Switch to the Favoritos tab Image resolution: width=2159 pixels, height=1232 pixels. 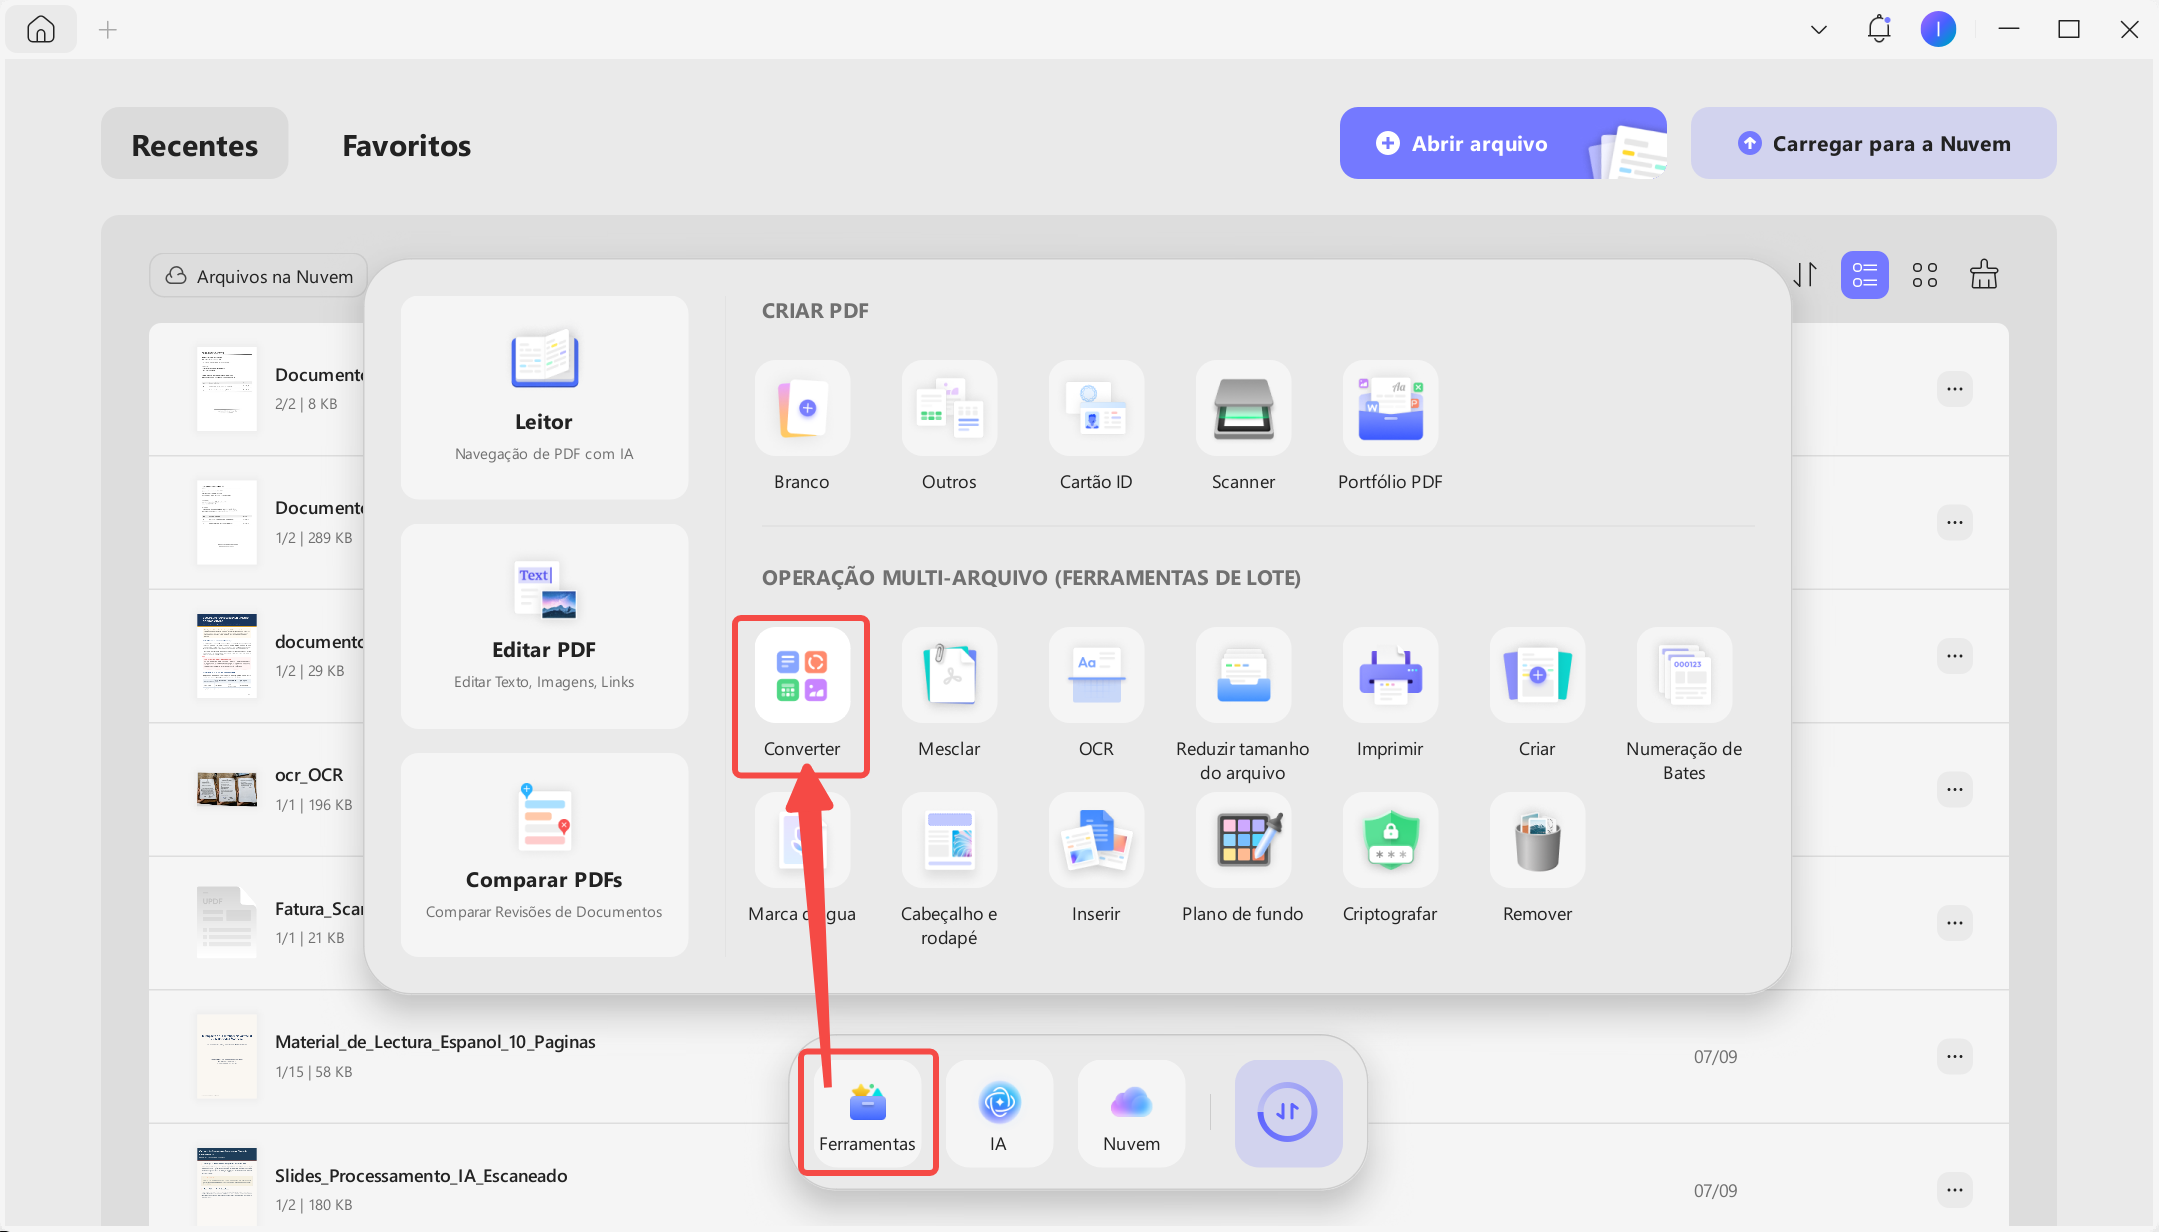point(406,144)
